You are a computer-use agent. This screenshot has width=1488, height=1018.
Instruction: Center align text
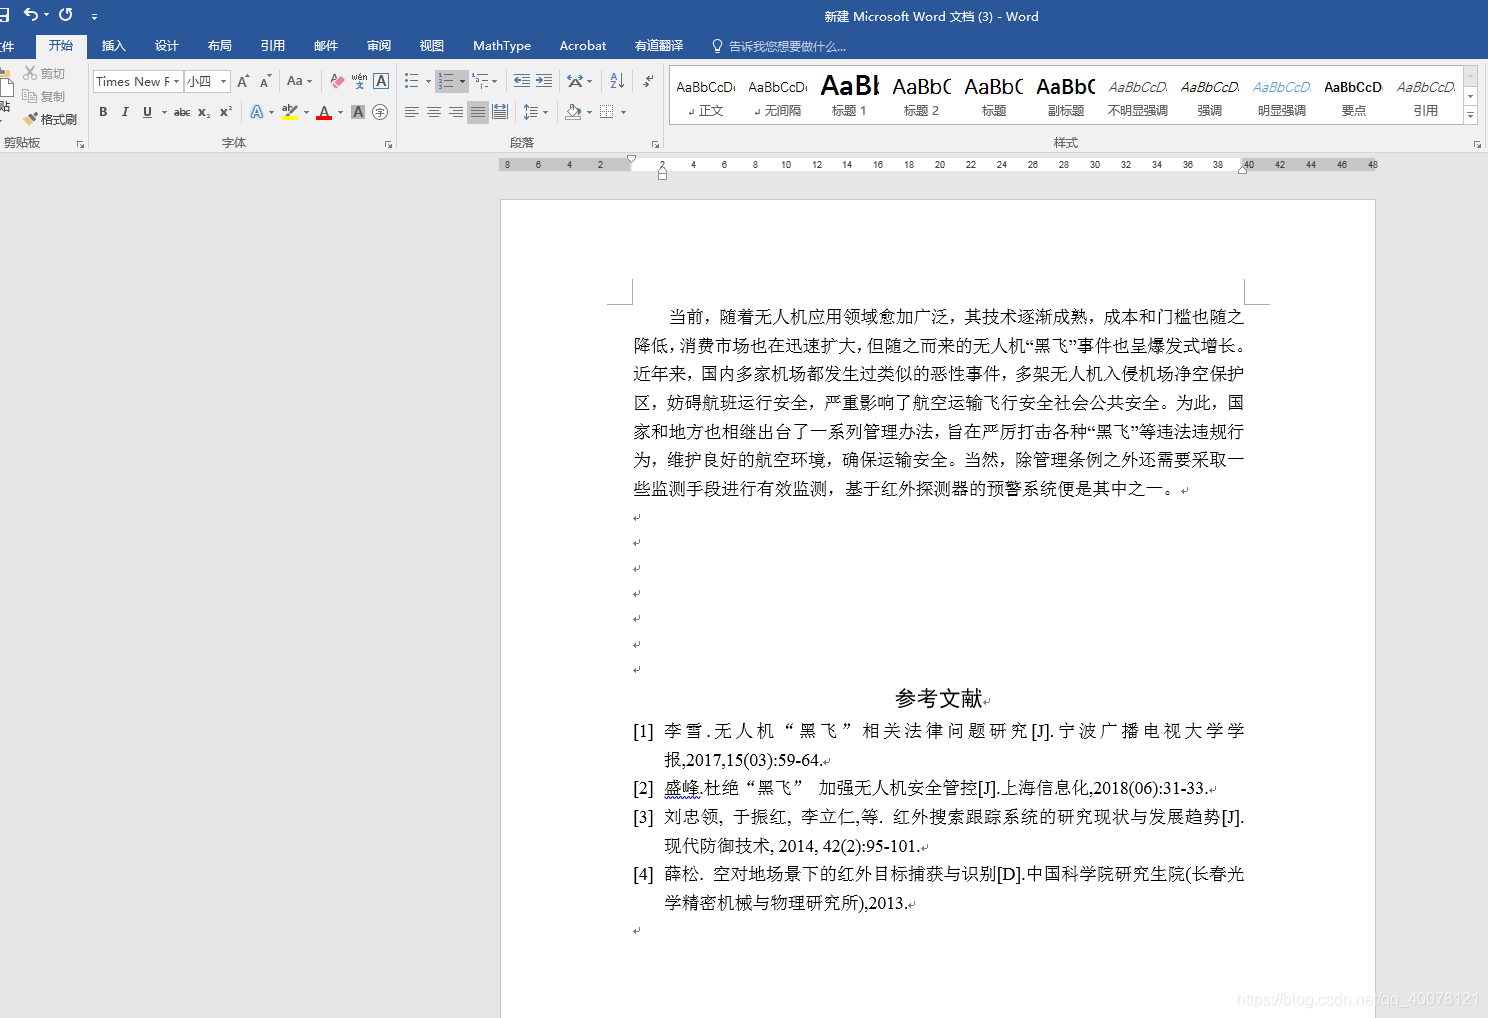(x=434, y=112)
